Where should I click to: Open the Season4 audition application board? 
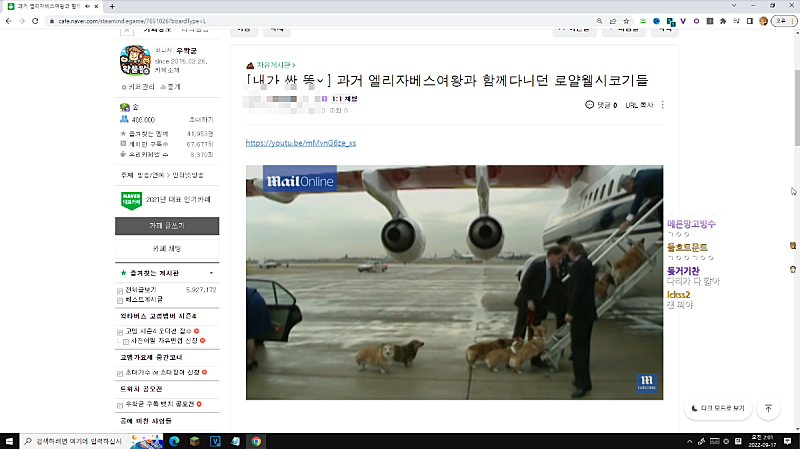click(x=158, y=331)
